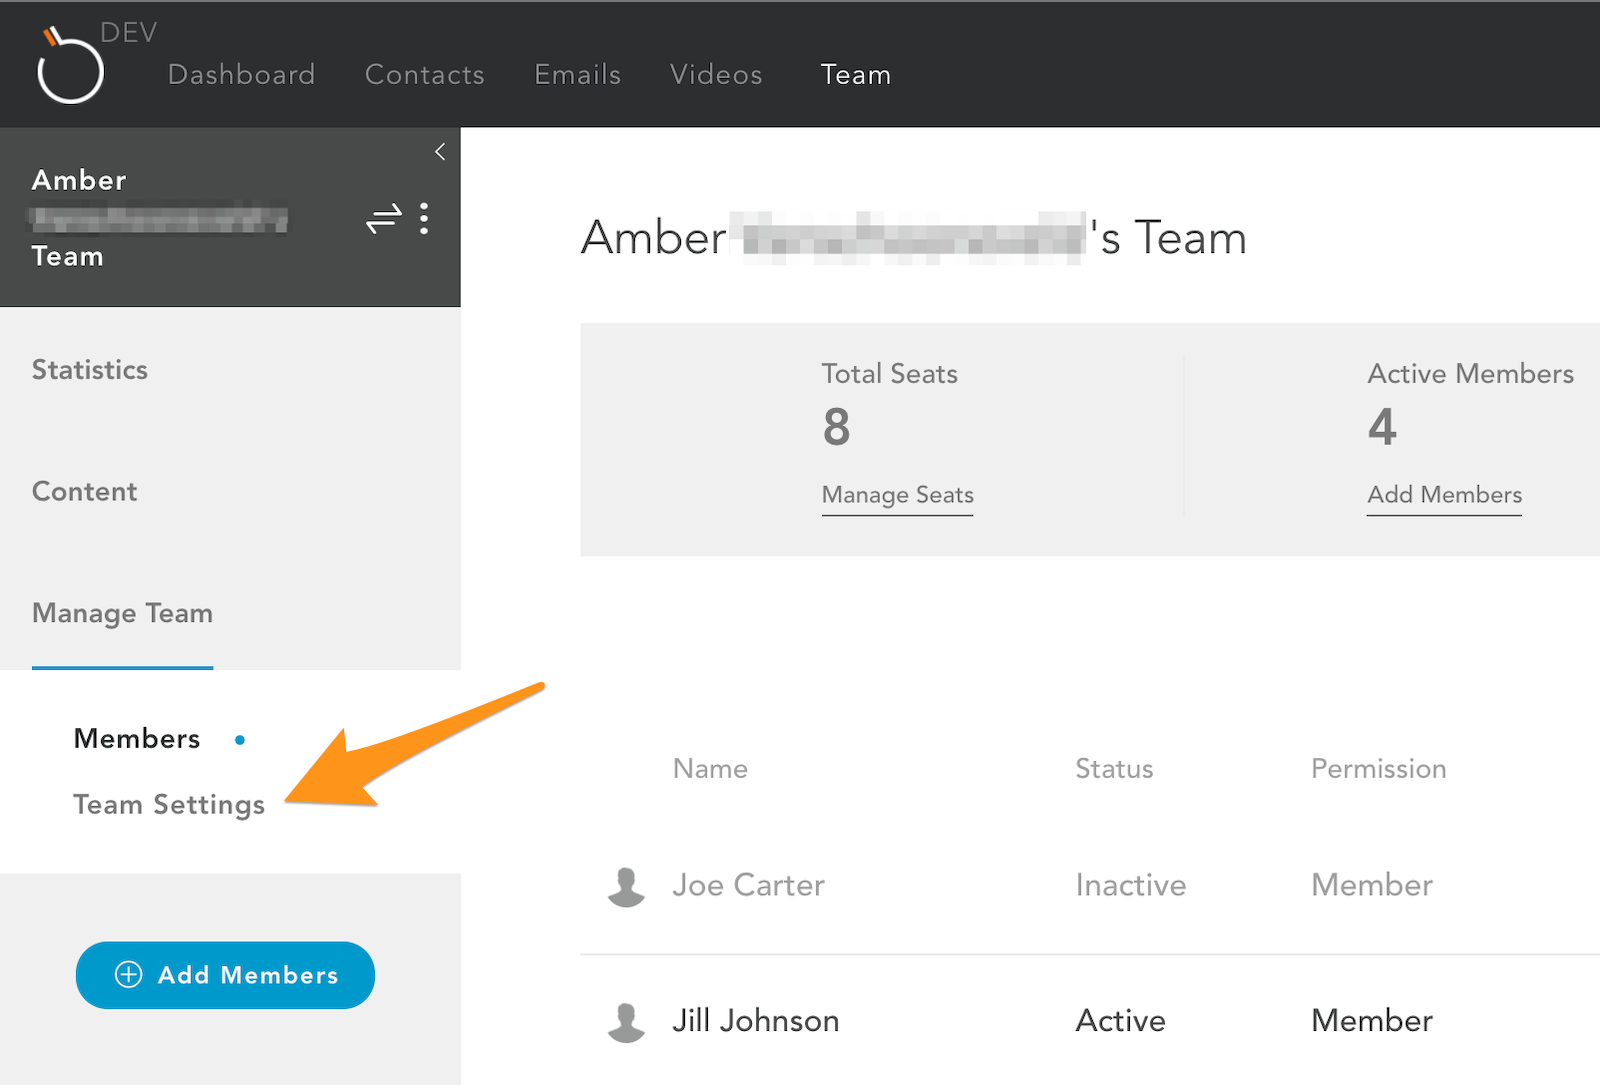Click Joe Carter's Inactive status
The height and width of the screenshot is (1085, 1600).
(x=1130, y=885)
